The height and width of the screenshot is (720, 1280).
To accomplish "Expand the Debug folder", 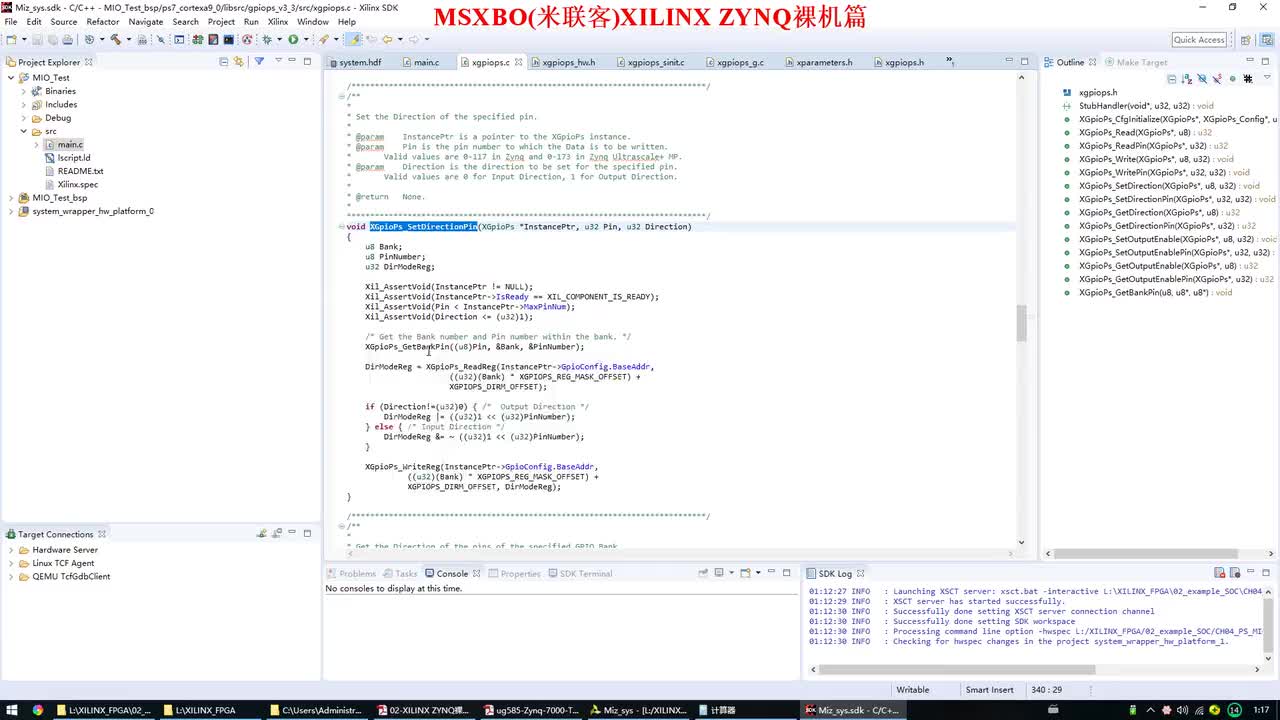I will (24, 118).
